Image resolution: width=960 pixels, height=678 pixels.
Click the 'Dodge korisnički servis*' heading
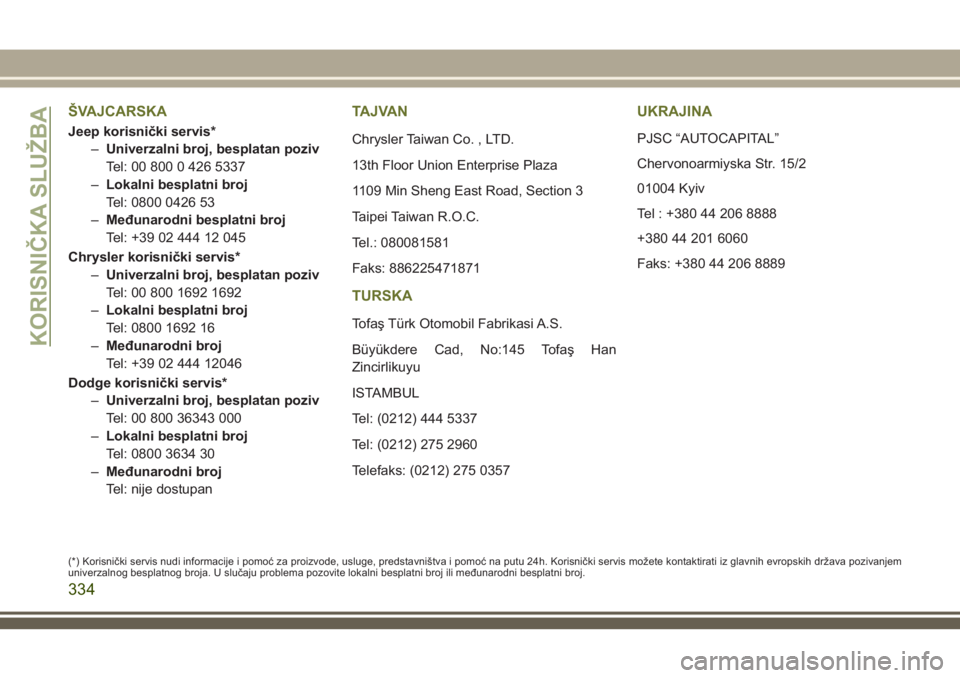(x=148, y=383)
